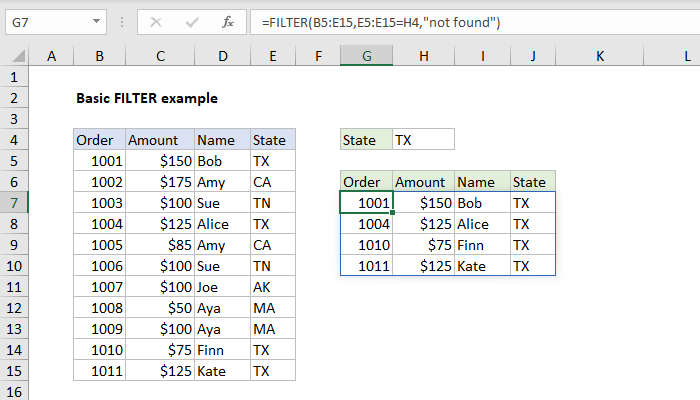Click the formula bar FILTER formula text
This screenshot has width=700, height=400.
coord(381,22)
